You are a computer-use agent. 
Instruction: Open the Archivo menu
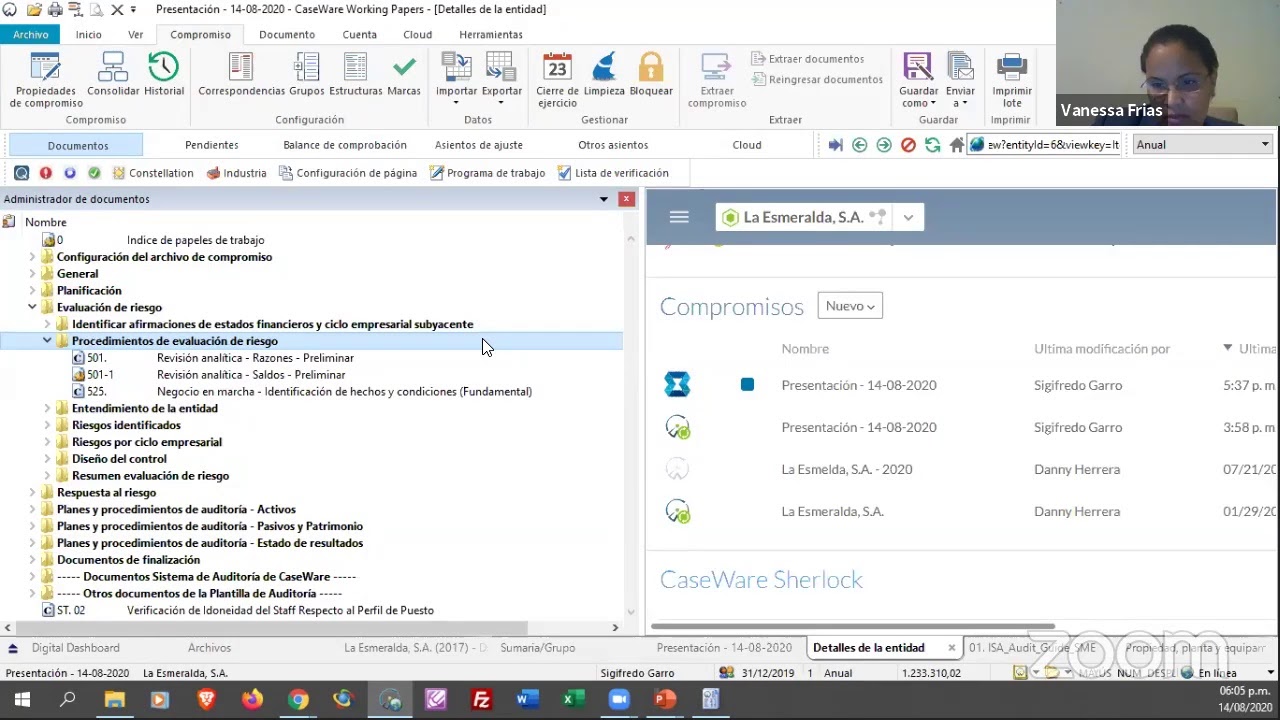pyautogui.click(x=30, y=34)
